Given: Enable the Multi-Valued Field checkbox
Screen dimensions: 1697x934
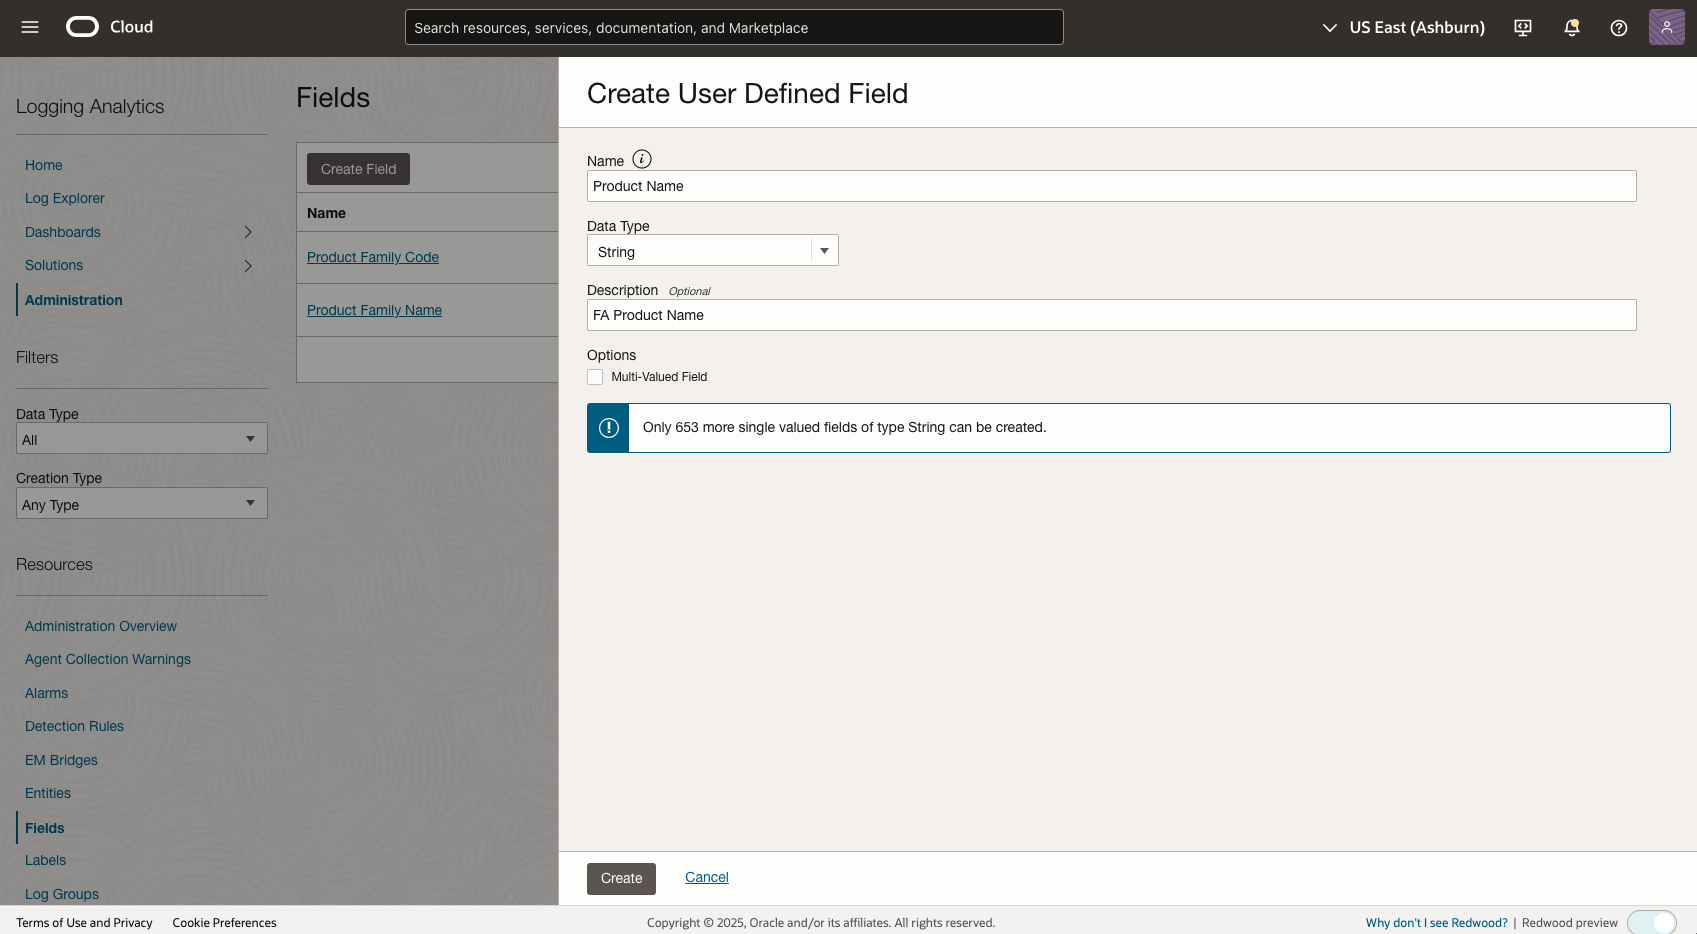Looking at the screenshot, I should pos(595,377).
